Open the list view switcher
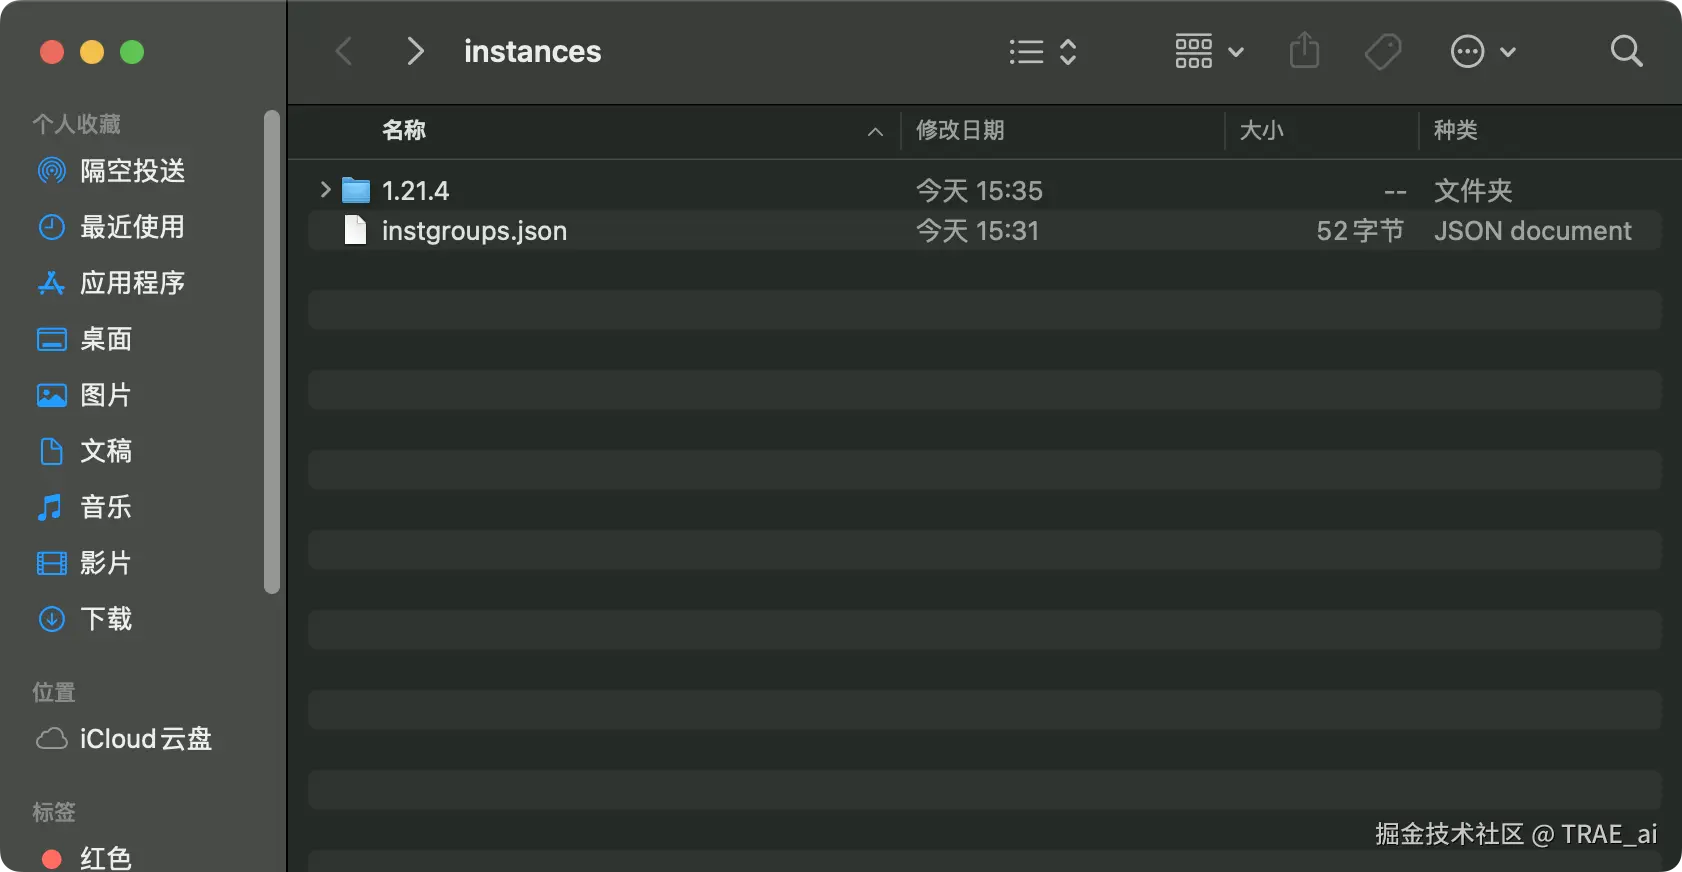 point(1042,52)
